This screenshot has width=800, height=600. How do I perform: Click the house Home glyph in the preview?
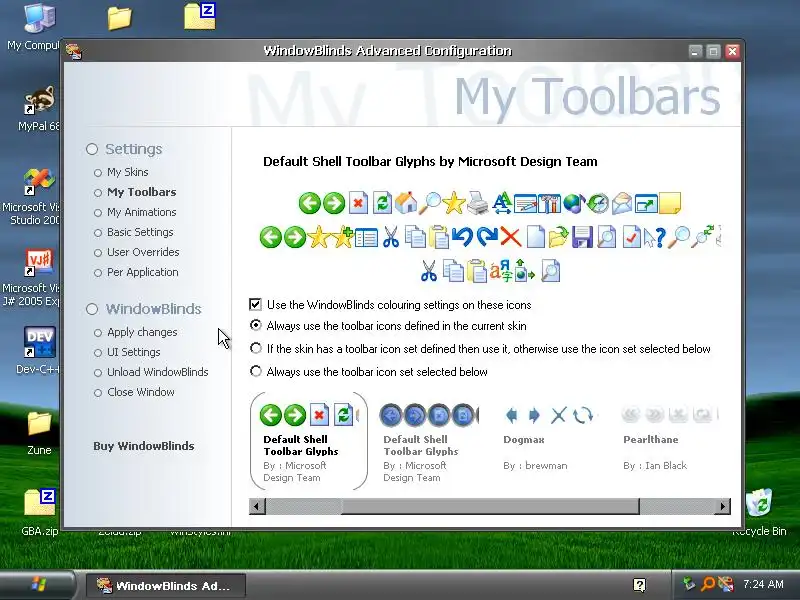point(406,203)
